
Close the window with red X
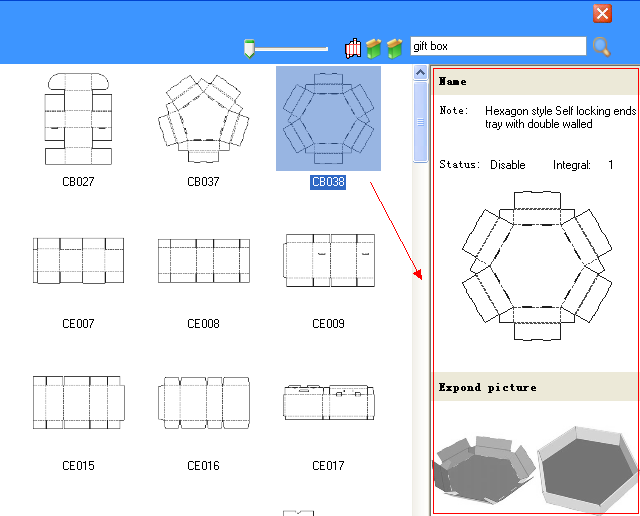pyautogui.click(x=602, y=13)
